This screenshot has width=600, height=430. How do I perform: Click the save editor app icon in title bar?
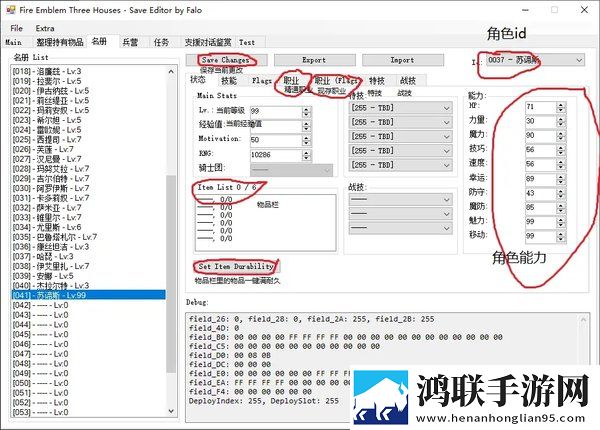click(11, 10)
